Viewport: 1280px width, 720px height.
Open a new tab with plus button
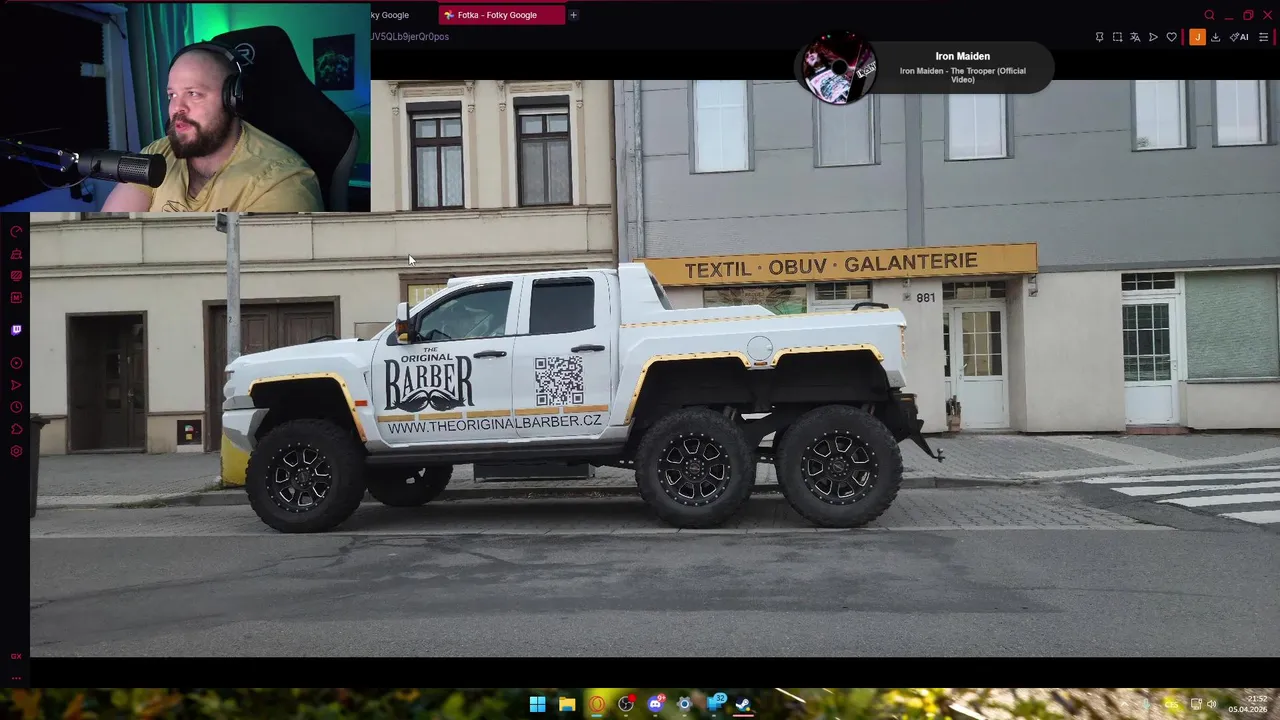[573, 15]
